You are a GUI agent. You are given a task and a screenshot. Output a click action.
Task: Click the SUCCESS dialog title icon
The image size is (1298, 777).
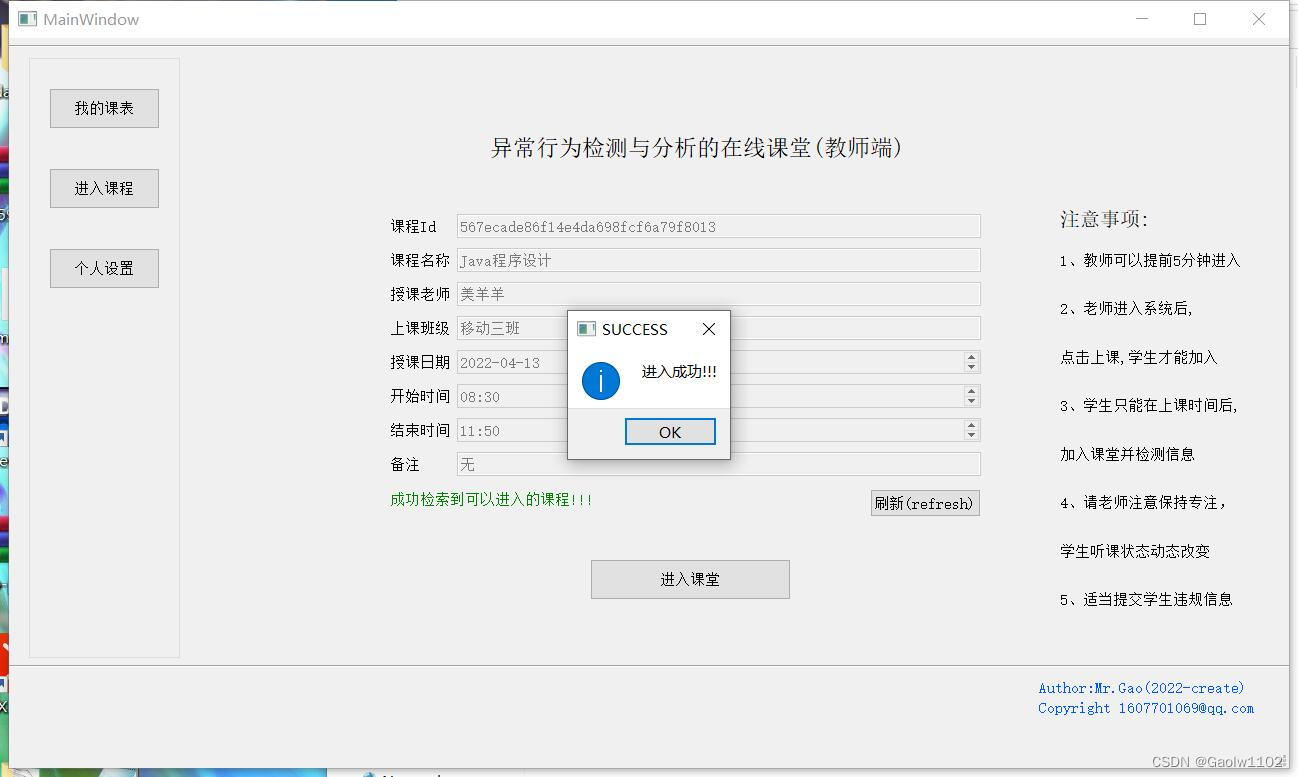[x=587, y=329]
